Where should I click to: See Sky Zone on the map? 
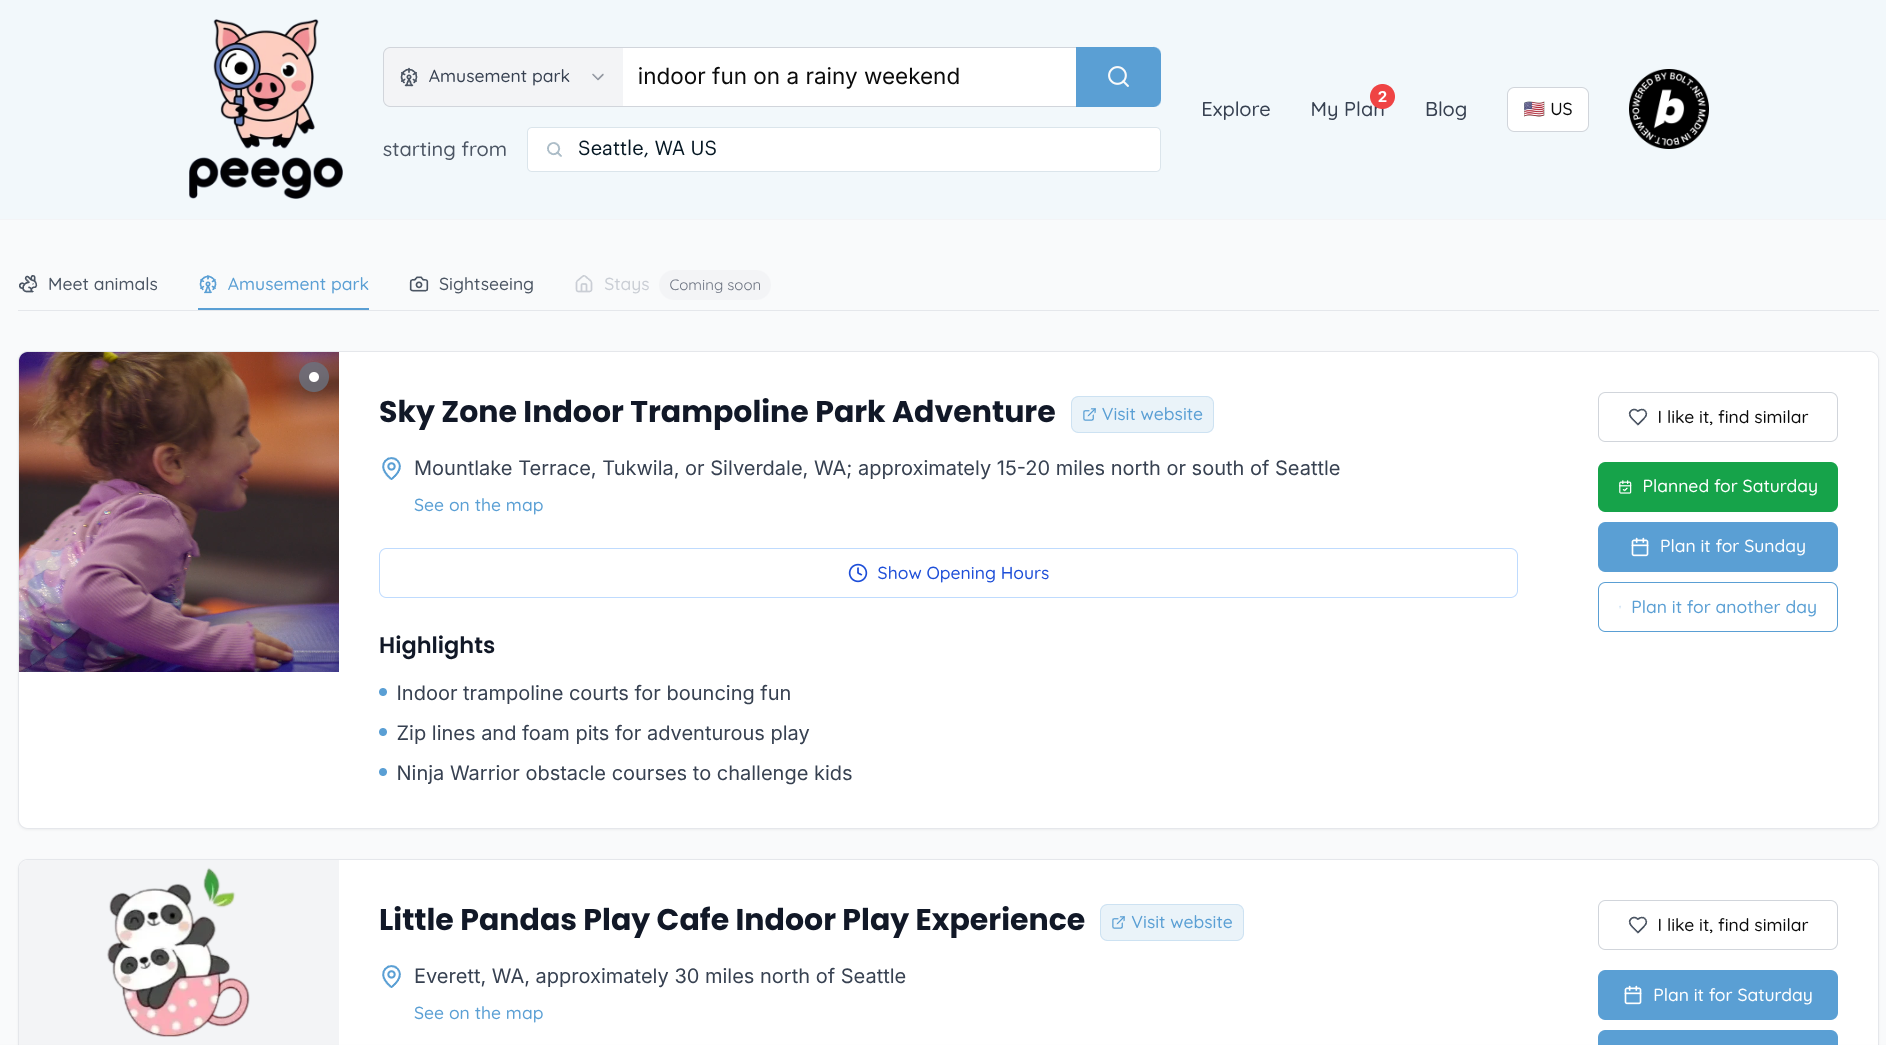478,505
